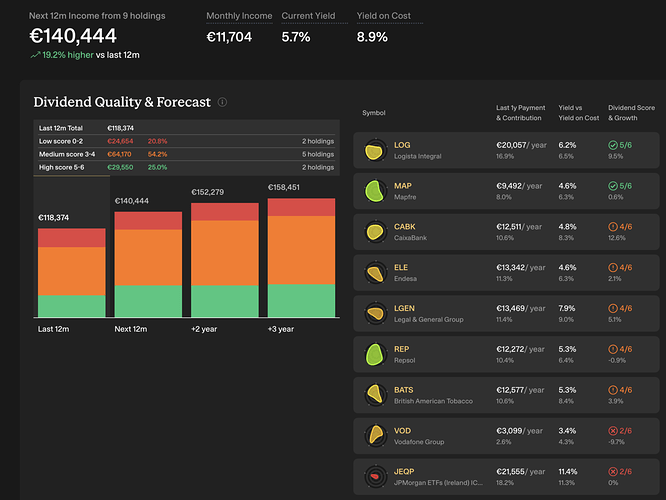The image size is (666, 500).
Task: Click the Repsol green holding icon
Action: (x=374, y=354)
